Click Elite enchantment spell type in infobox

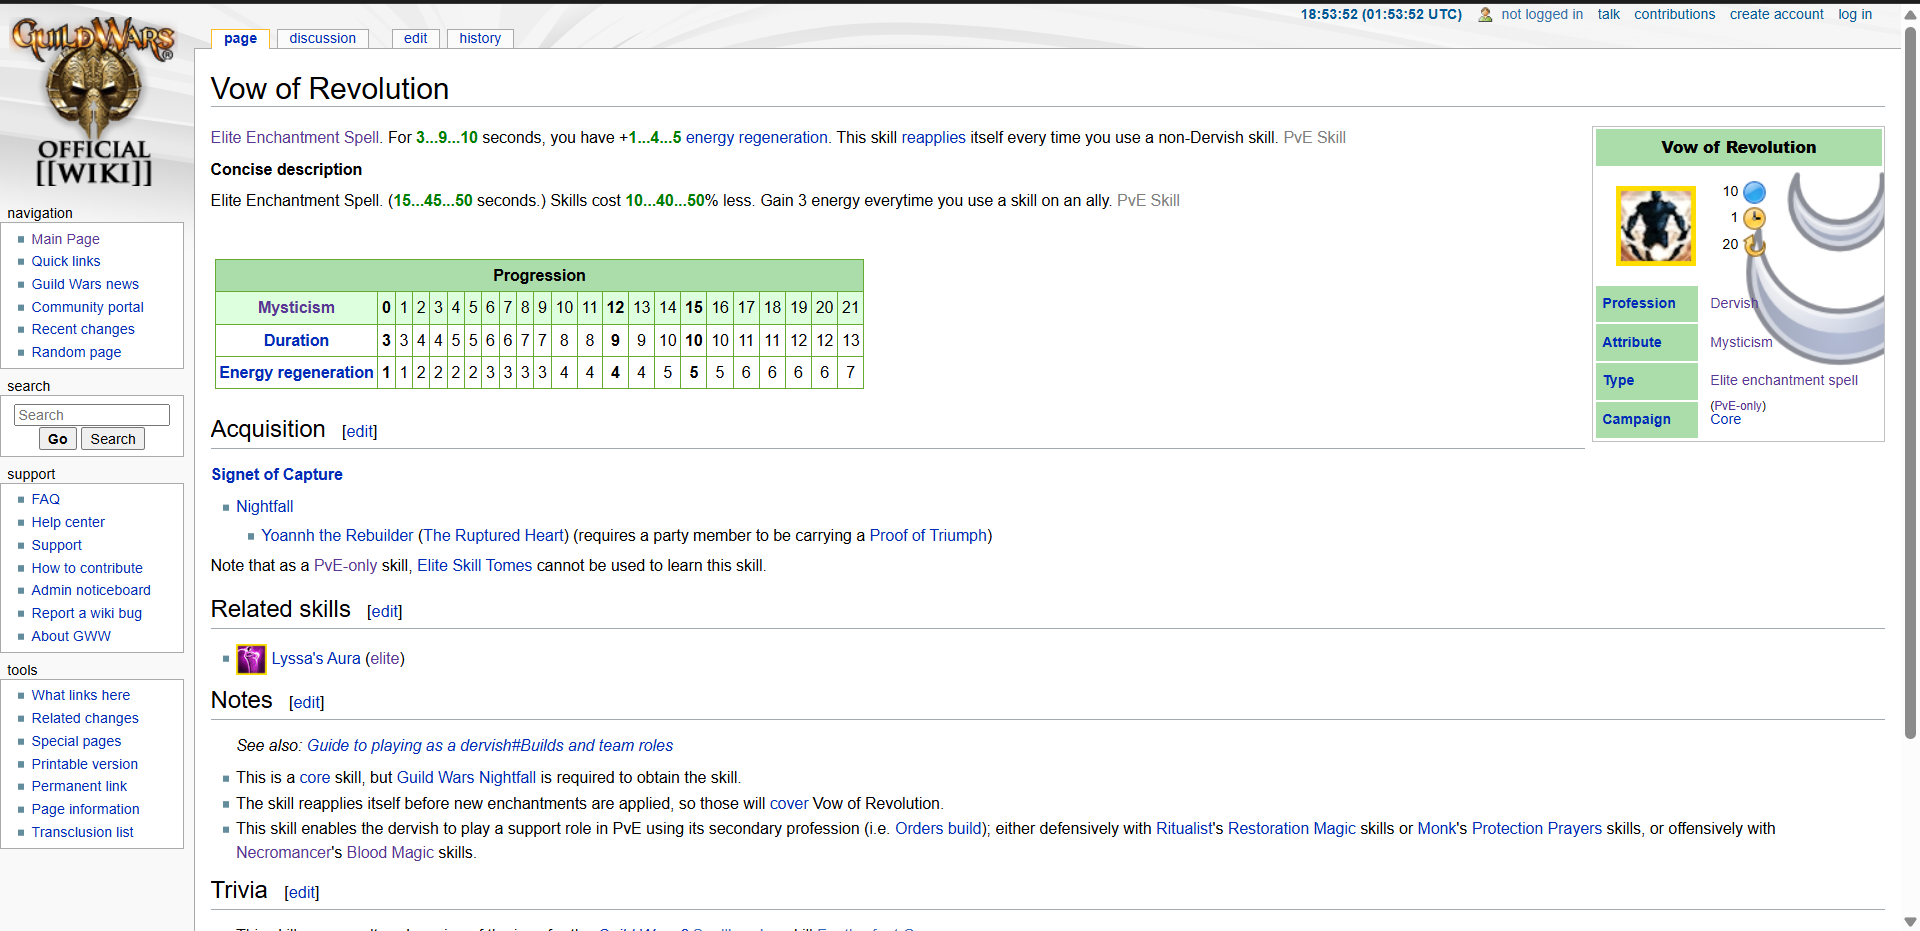point(1784,380)
